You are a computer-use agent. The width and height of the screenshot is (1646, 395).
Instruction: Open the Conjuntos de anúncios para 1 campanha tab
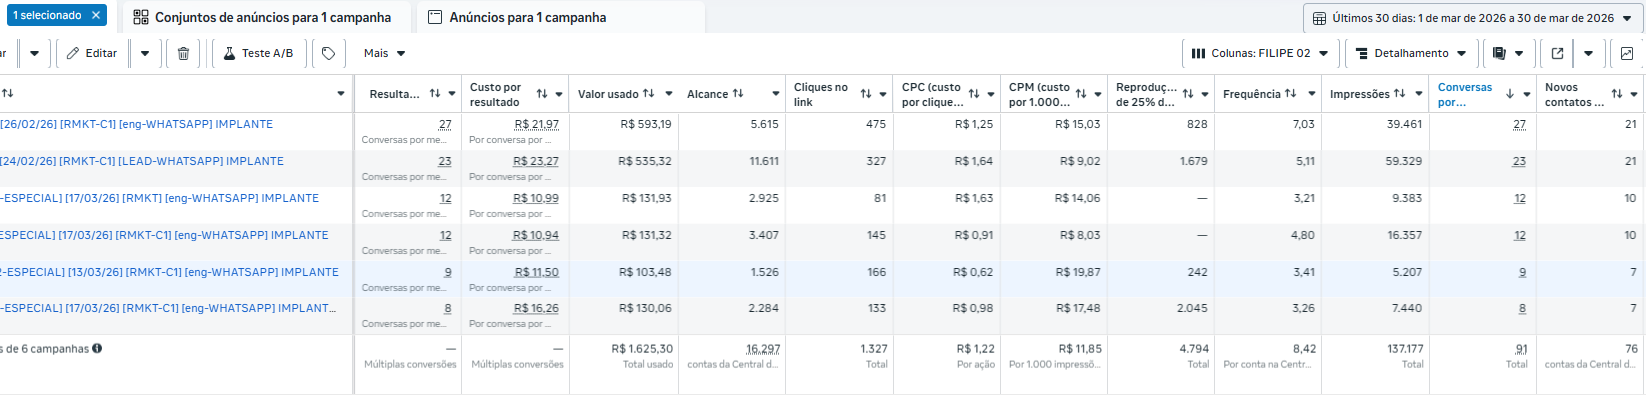[263, 17]
